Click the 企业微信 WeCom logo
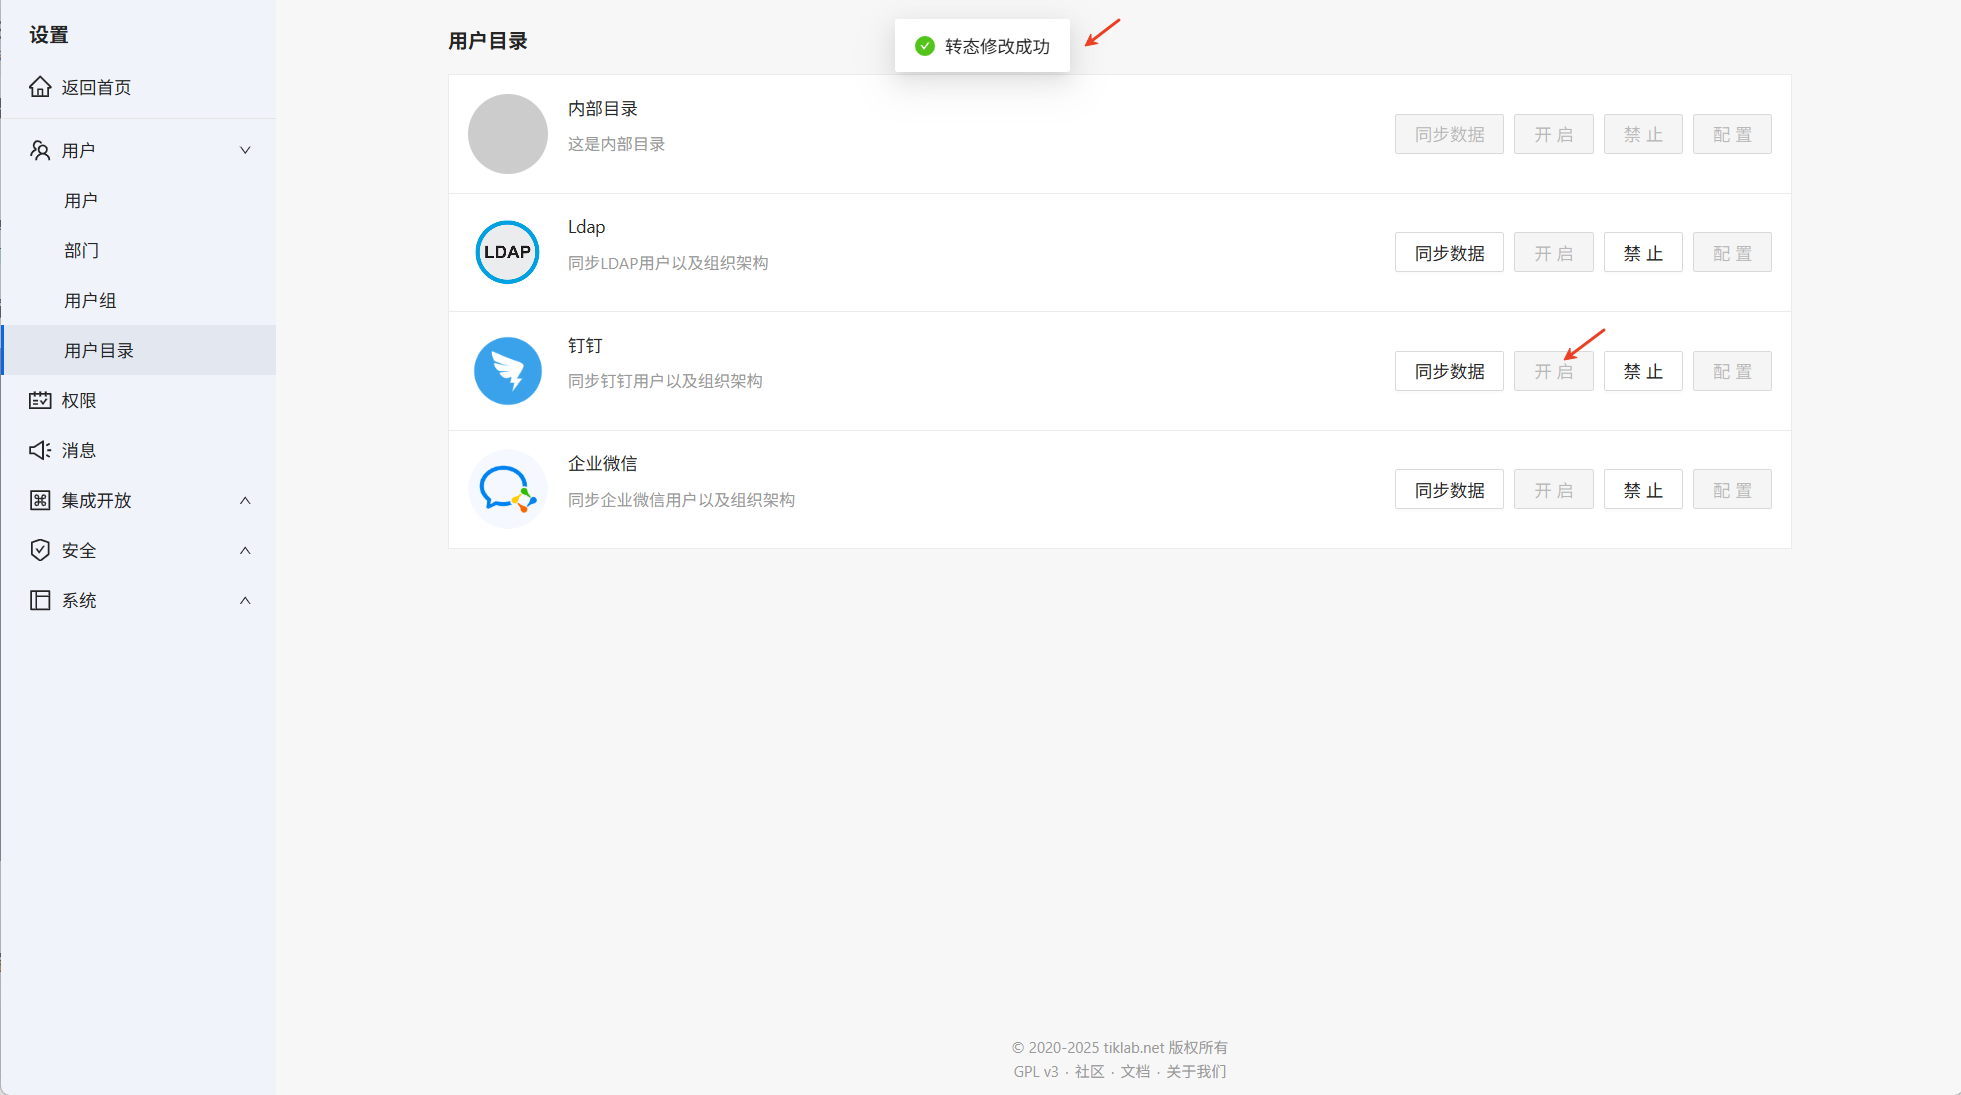Image resolution: width=1961 pixels, height=1095 pixels. pos(507,489)
